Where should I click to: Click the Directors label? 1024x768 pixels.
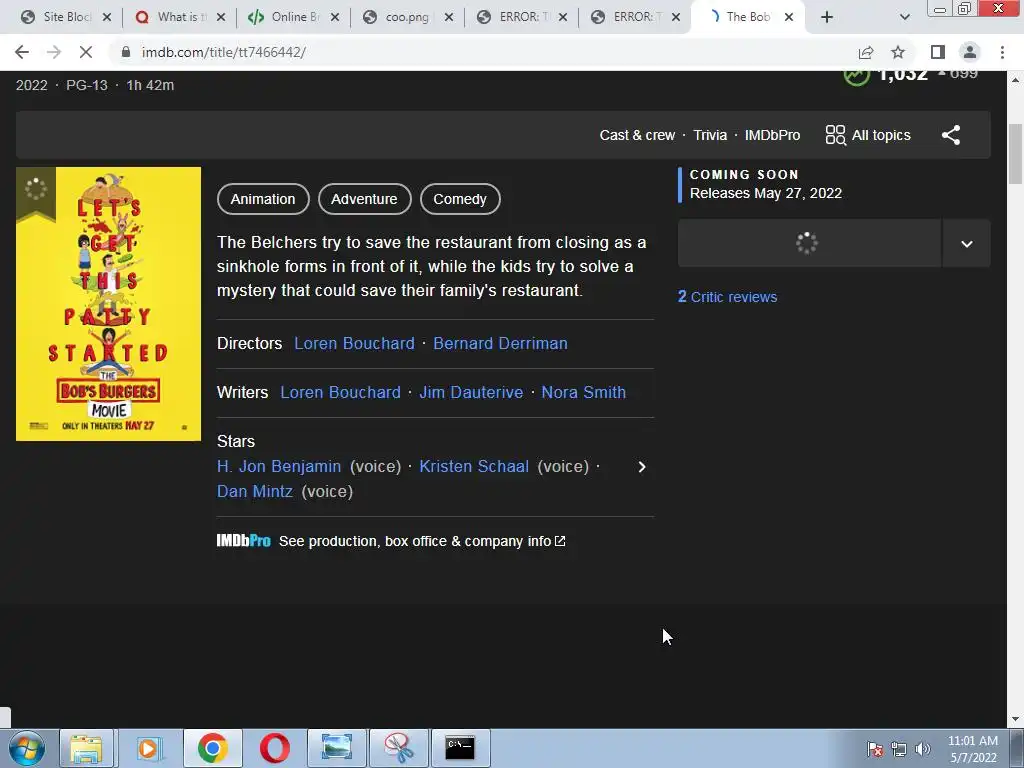(249, 344)
